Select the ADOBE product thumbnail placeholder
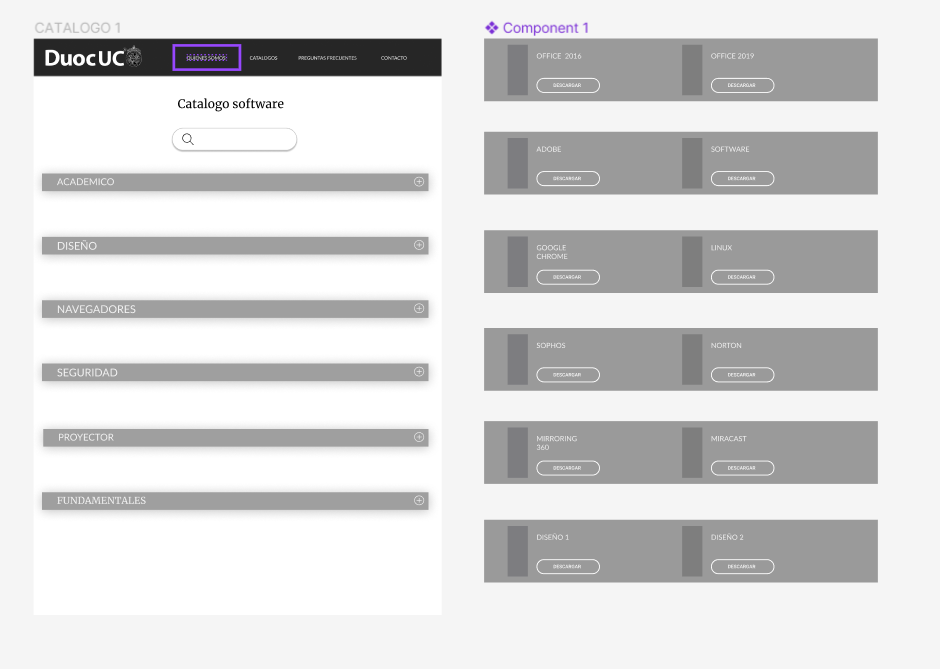Screen dimensions: 940x669 pyautogui.click(x=517, y=163)
